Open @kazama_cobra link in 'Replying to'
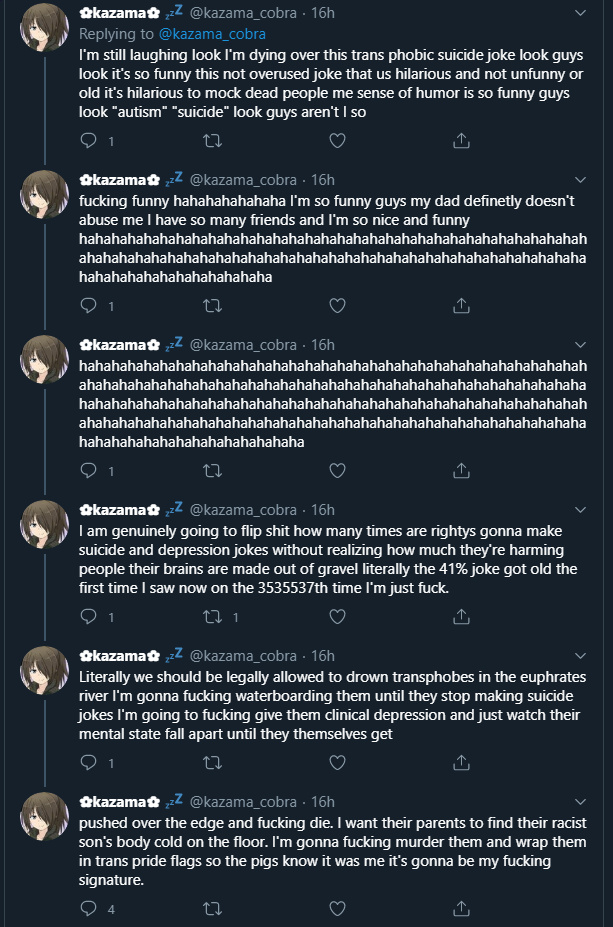Image resolution: width=613 pixels, height=927 pixels. (x=212, y=34)
